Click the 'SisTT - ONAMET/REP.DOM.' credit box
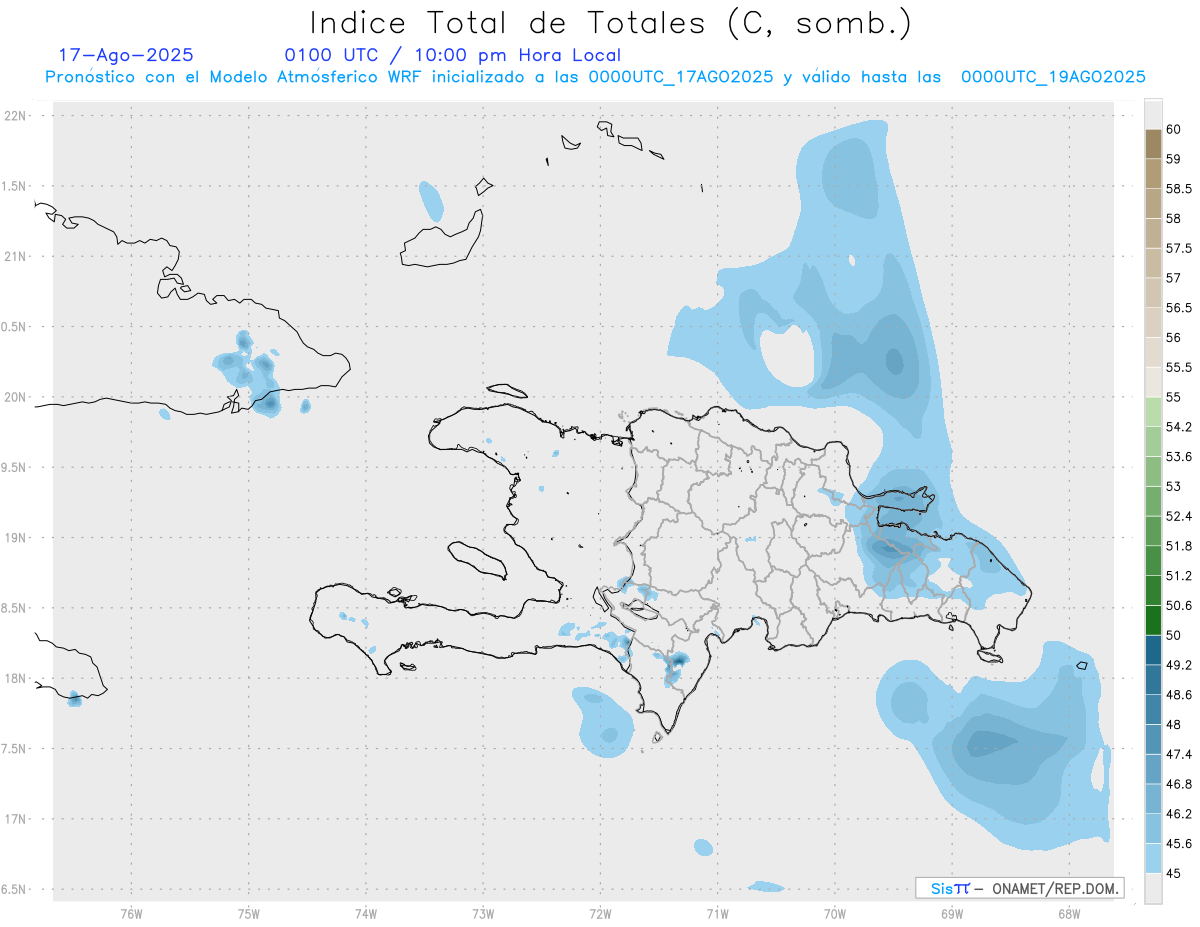The width and height of the screenshot is (1200, 927). tap(1019, 888)
